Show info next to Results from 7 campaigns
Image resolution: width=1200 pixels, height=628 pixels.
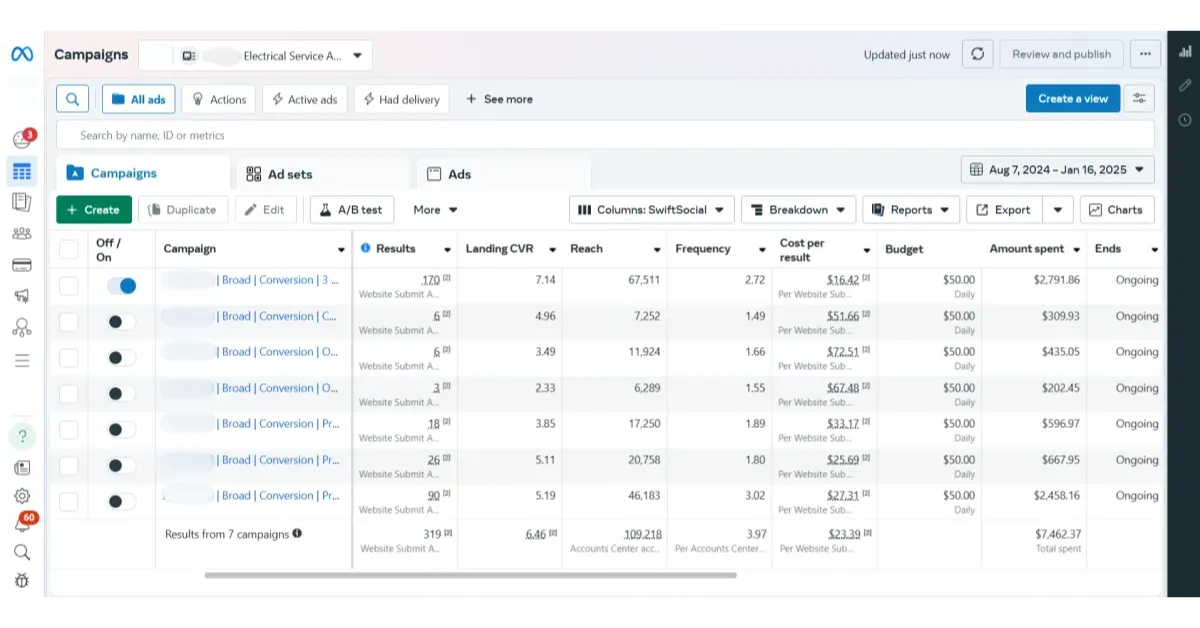[x=297, y=534]
